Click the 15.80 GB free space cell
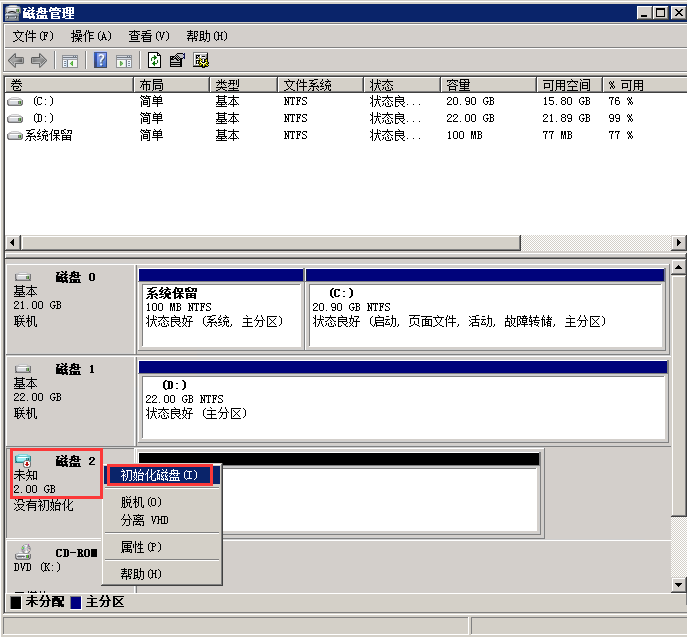The width and height of the screenshot is (687, 637). [567, 102]
